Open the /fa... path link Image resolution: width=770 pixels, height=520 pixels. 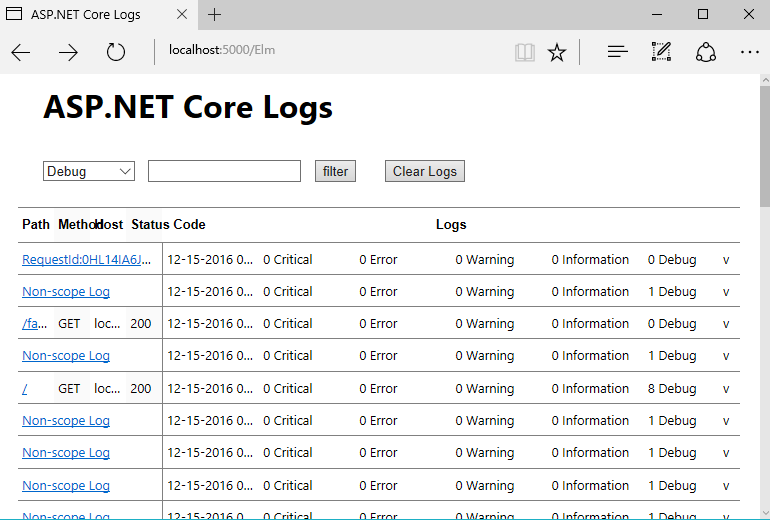pyautogui.click(x=34, y=324)
